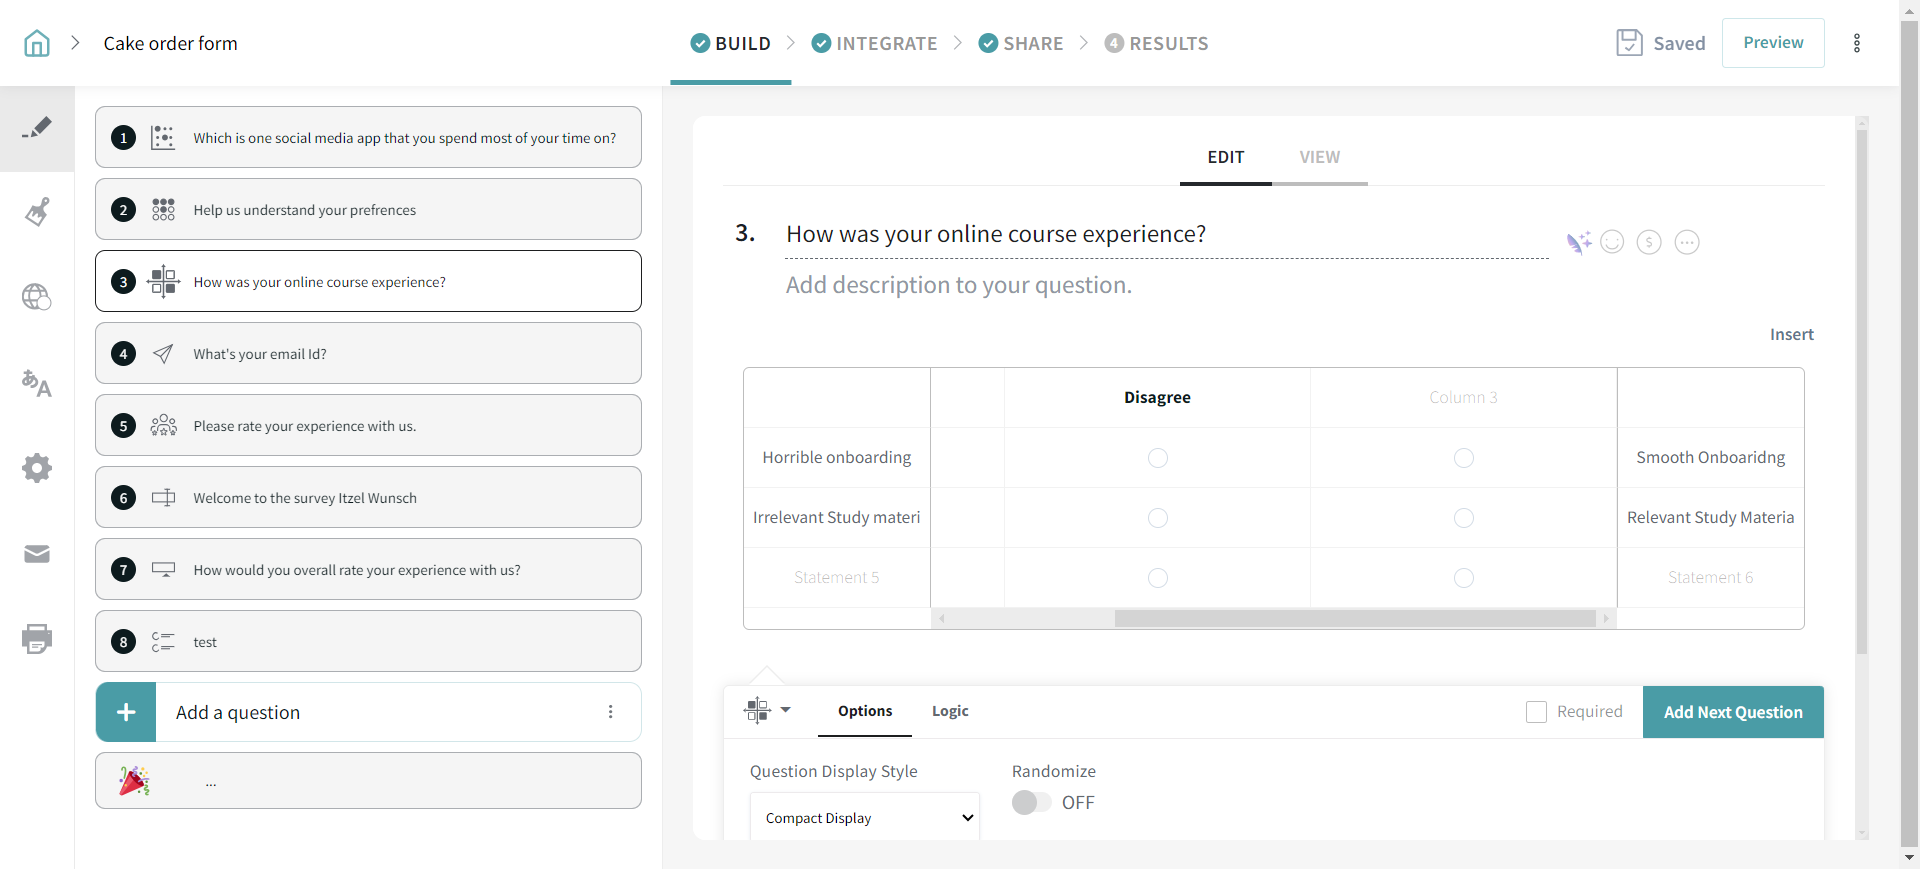
Task: Switch to the Logic tab
Action: tap(950, 711)
